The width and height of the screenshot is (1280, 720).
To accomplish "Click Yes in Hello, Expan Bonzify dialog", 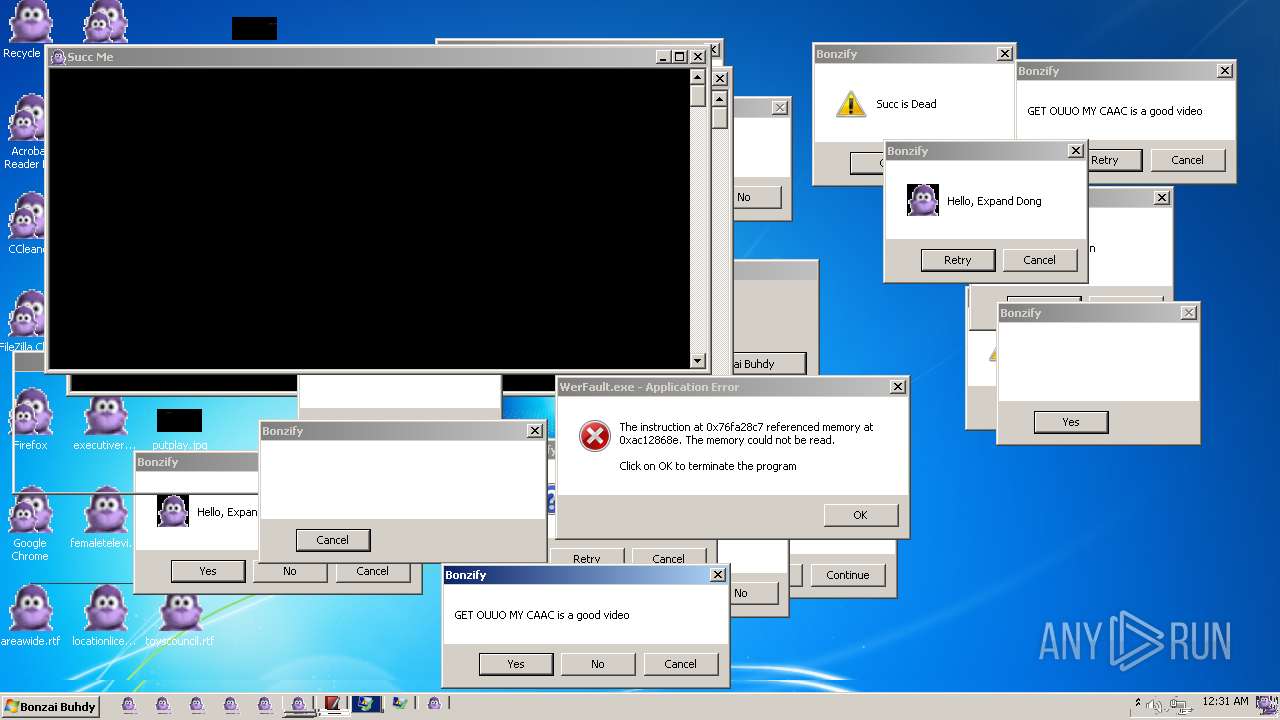I will point(208,571).
